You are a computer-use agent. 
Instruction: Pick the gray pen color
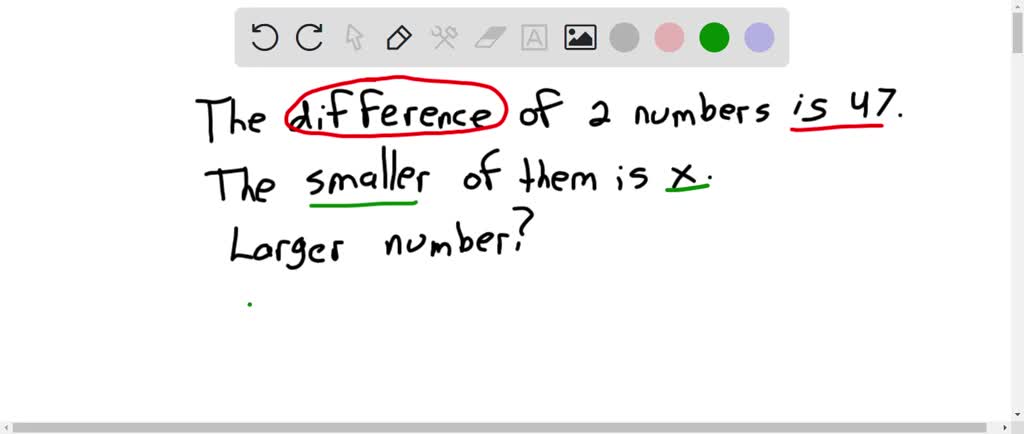click(x=624, y=38)
